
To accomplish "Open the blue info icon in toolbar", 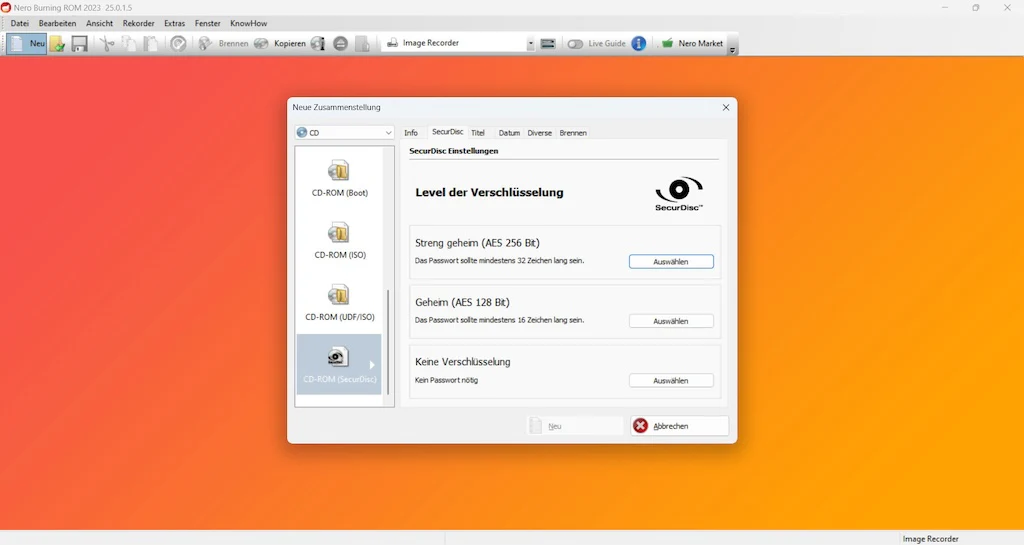I will click(x=639, y=44).
